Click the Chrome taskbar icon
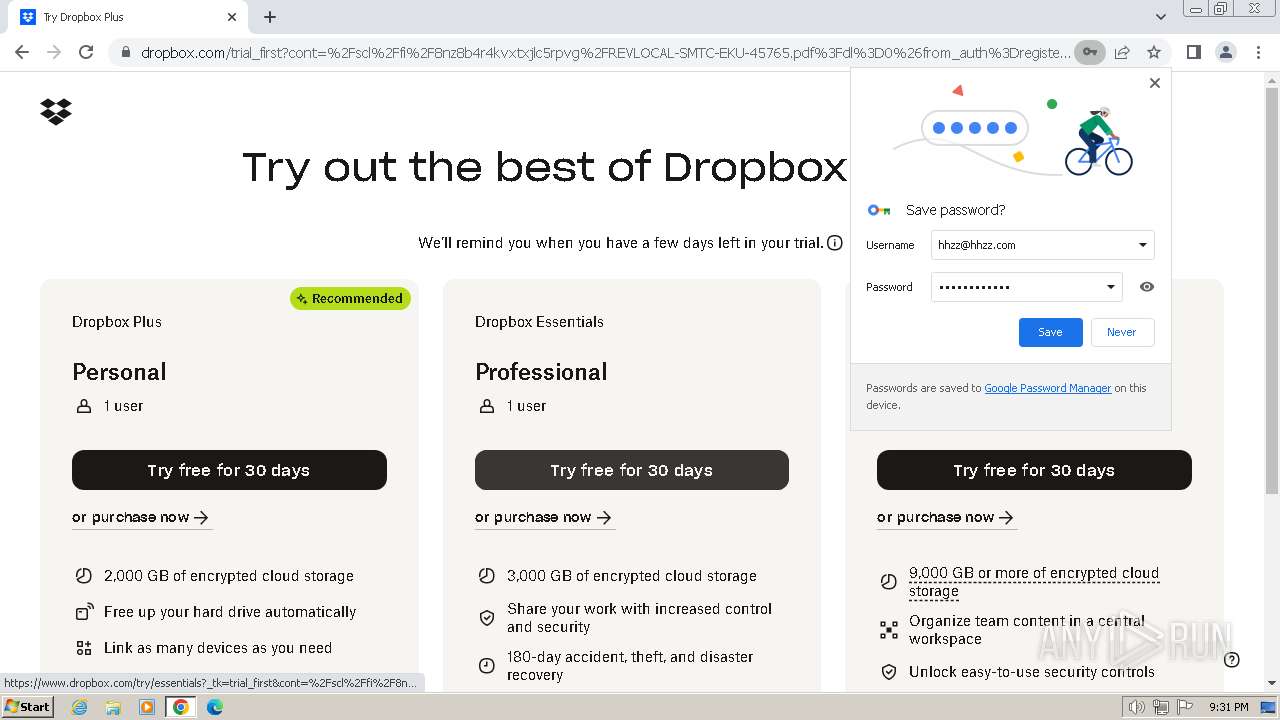1280x720 pixels. pyautogui.click(x=181, y=707)
